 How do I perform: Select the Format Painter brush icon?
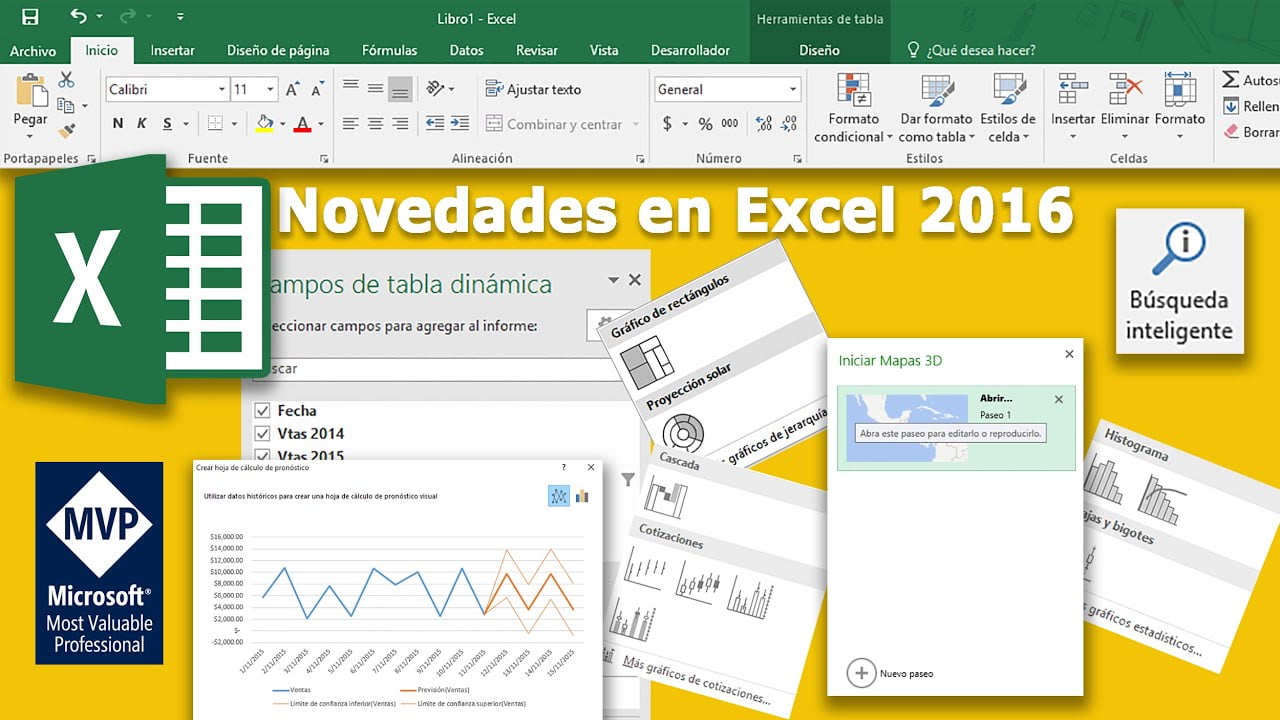click(x=67, y=130)
